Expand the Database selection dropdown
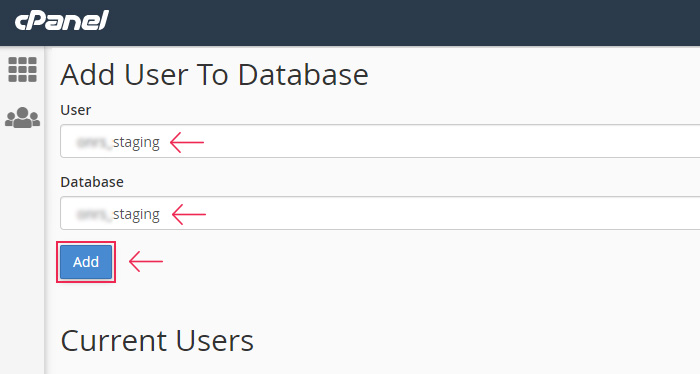Screen dimensions: 700x374 tap(380, 213)
